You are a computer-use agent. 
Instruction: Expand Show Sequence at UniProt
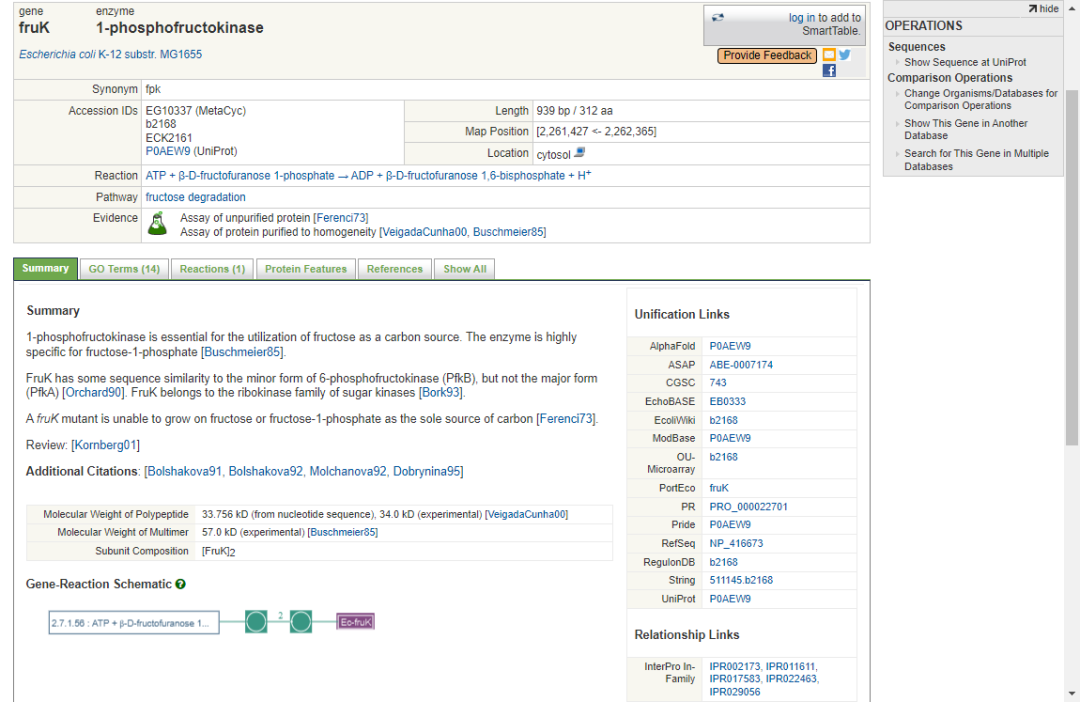click(964, 62)
